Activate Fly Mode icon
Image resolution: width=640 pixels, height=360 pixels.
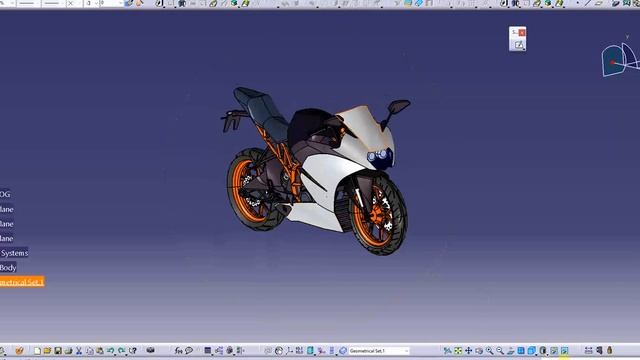[x=447, y=351]
